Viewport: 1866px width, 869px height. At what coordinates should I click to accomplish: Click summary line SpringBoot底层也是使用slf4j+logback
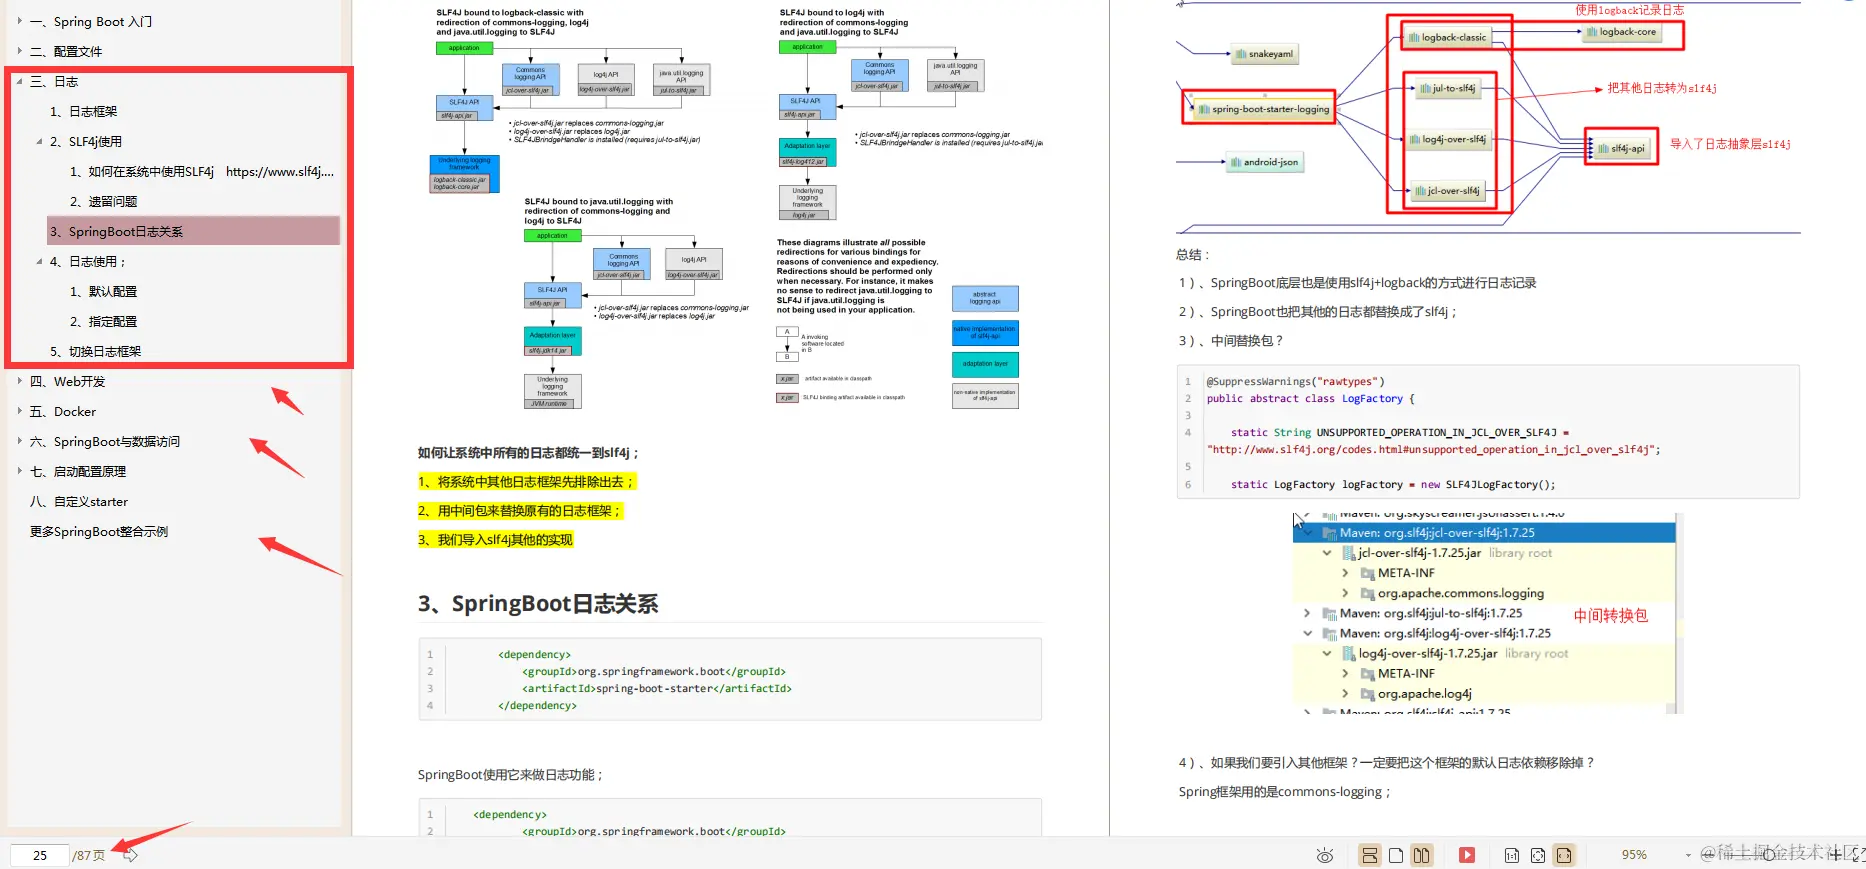(1358, 283)
